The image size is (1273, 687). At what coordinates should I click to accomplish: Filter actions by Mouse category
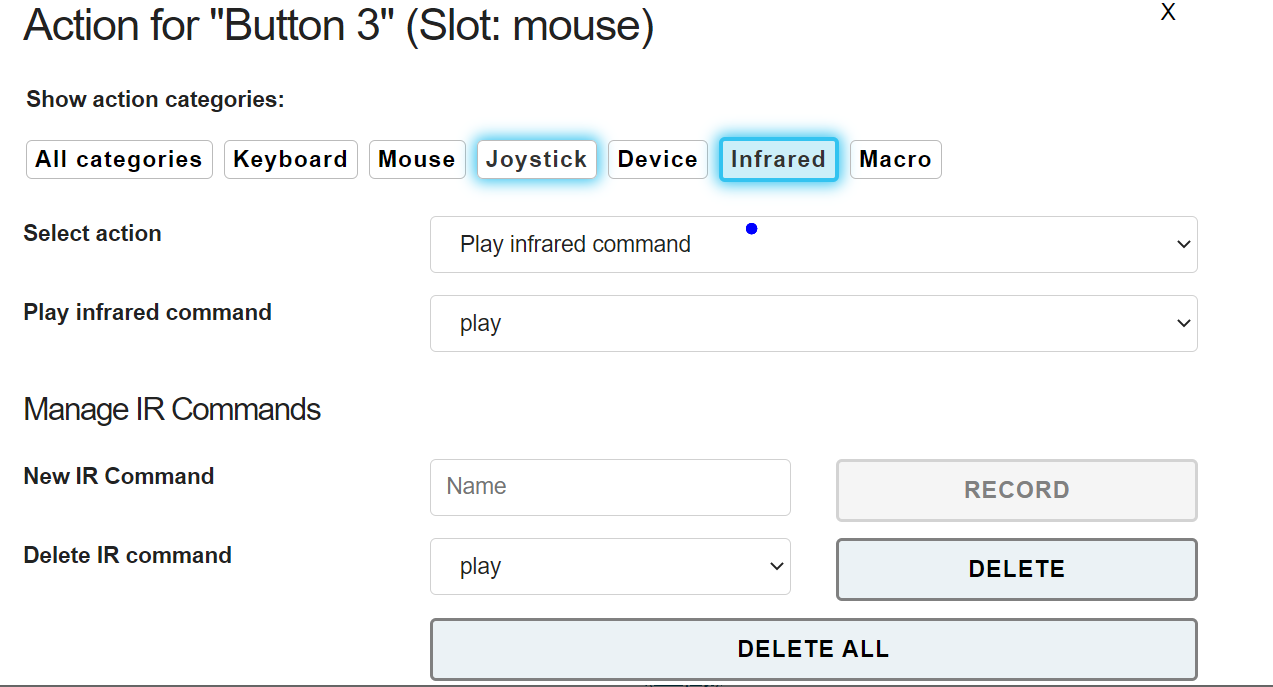click(x=417, y=159)
